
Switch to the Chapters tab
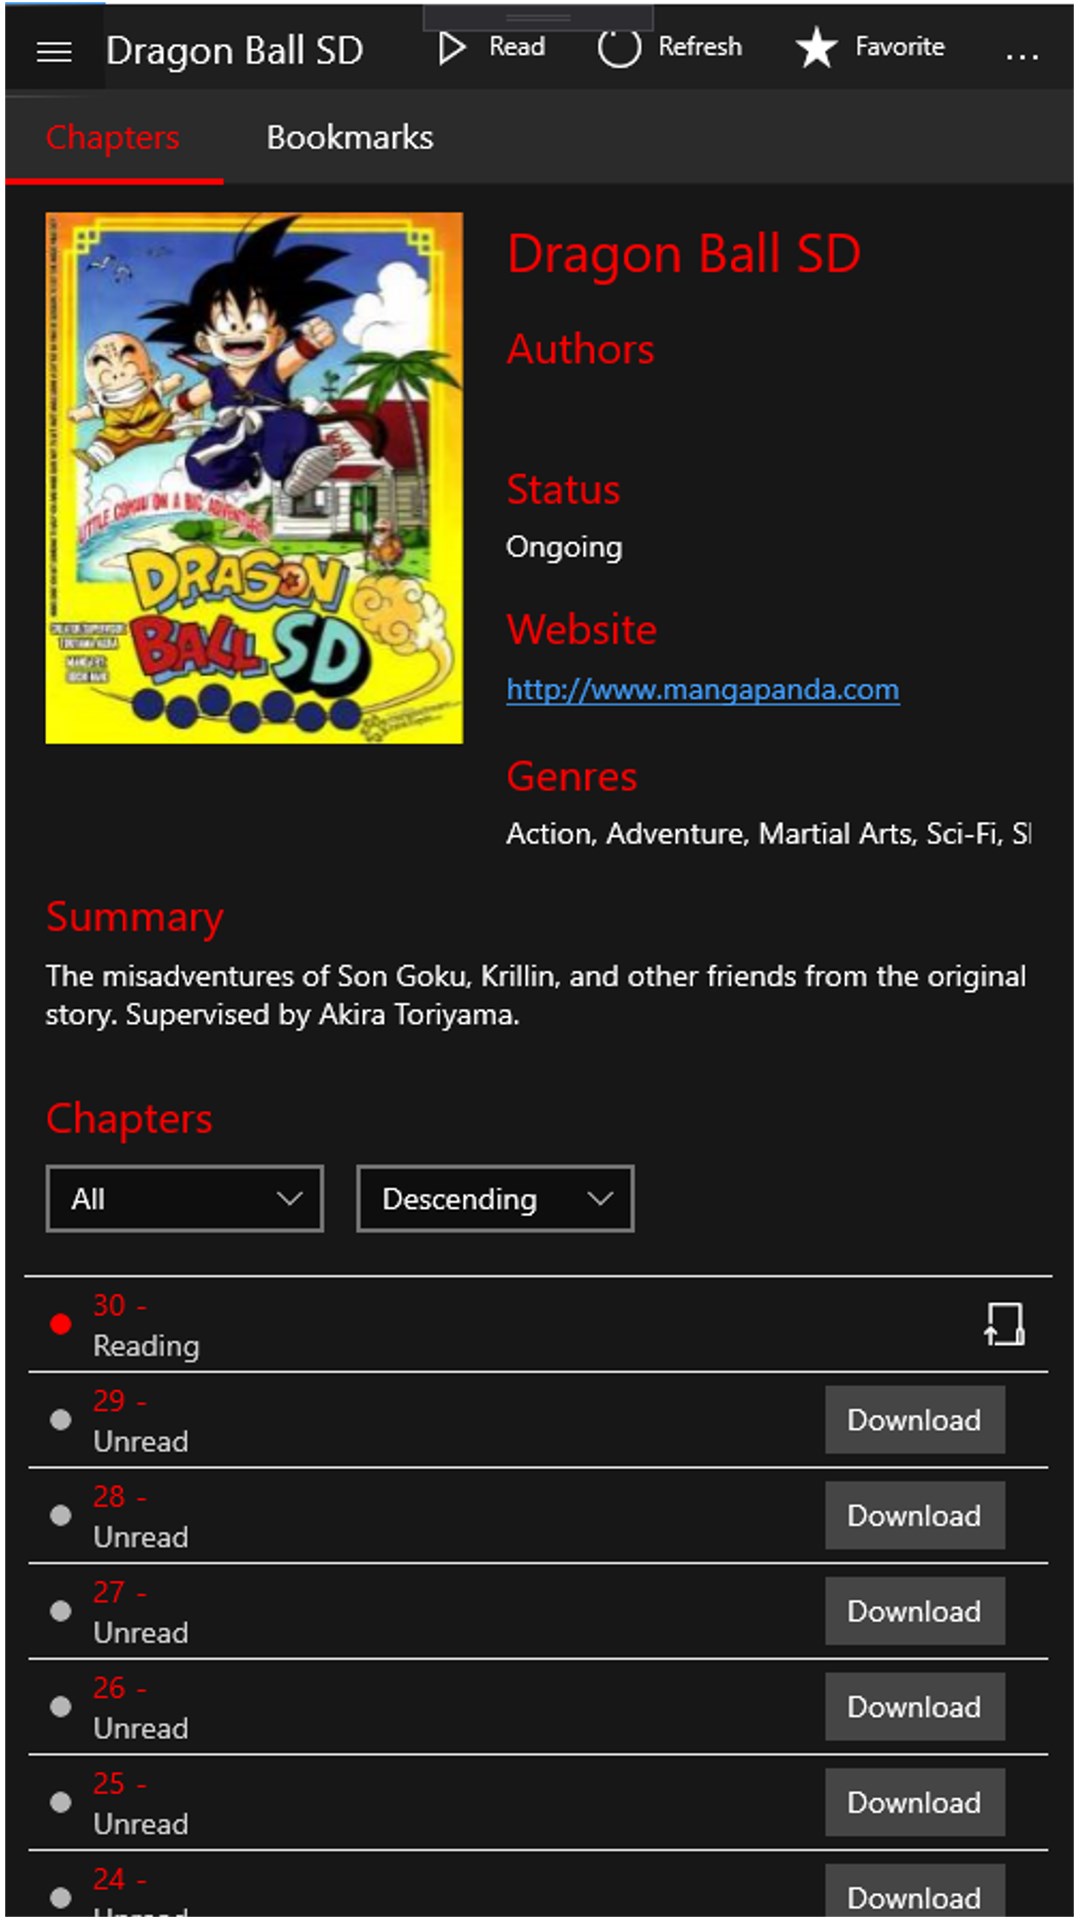(x=113, y=137)
